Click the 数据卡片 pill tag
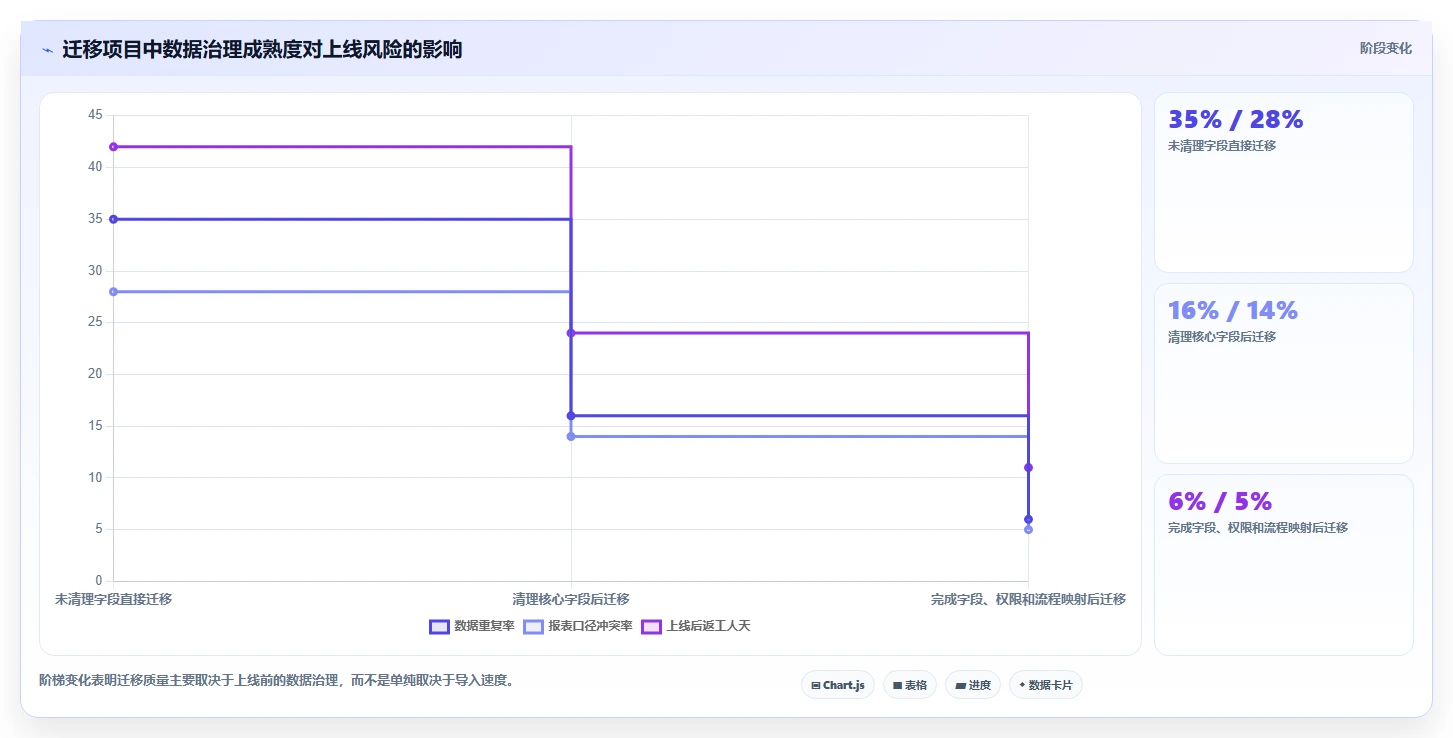This screenshot has height=738, width=1453. click(1046, 685)
